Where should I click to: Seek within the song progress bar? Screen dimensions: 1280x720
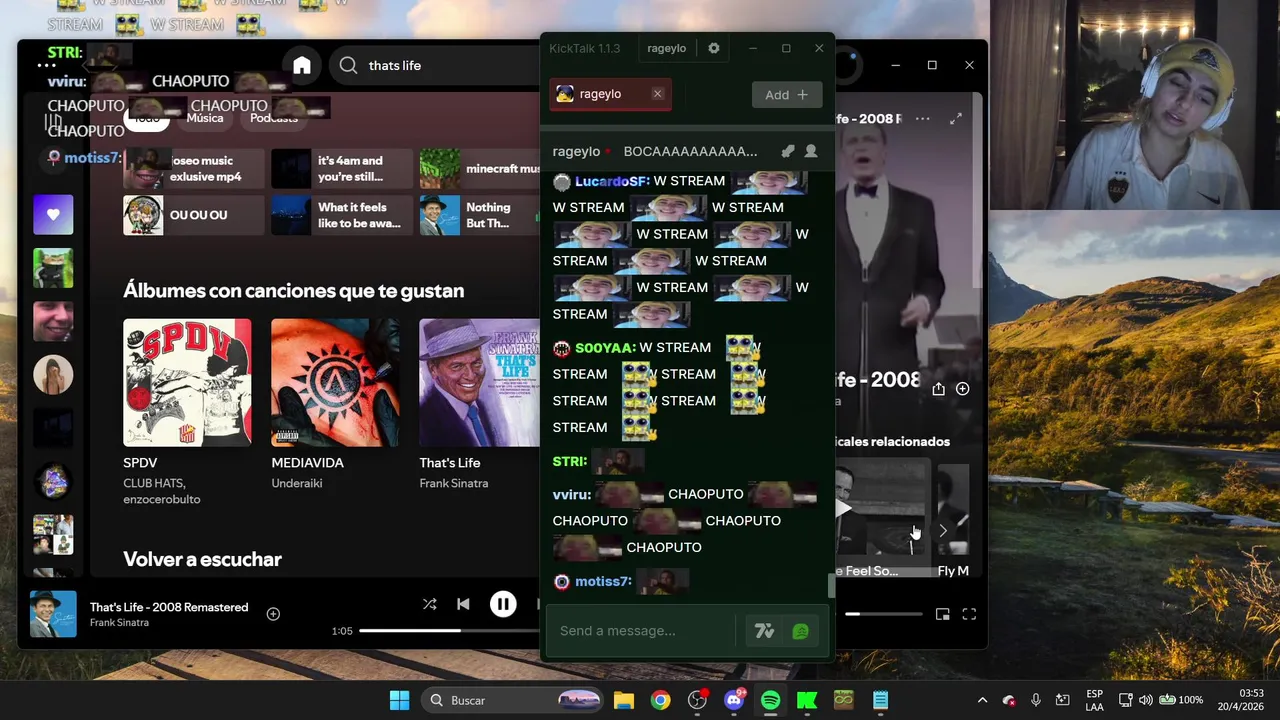tap(448, 631)
